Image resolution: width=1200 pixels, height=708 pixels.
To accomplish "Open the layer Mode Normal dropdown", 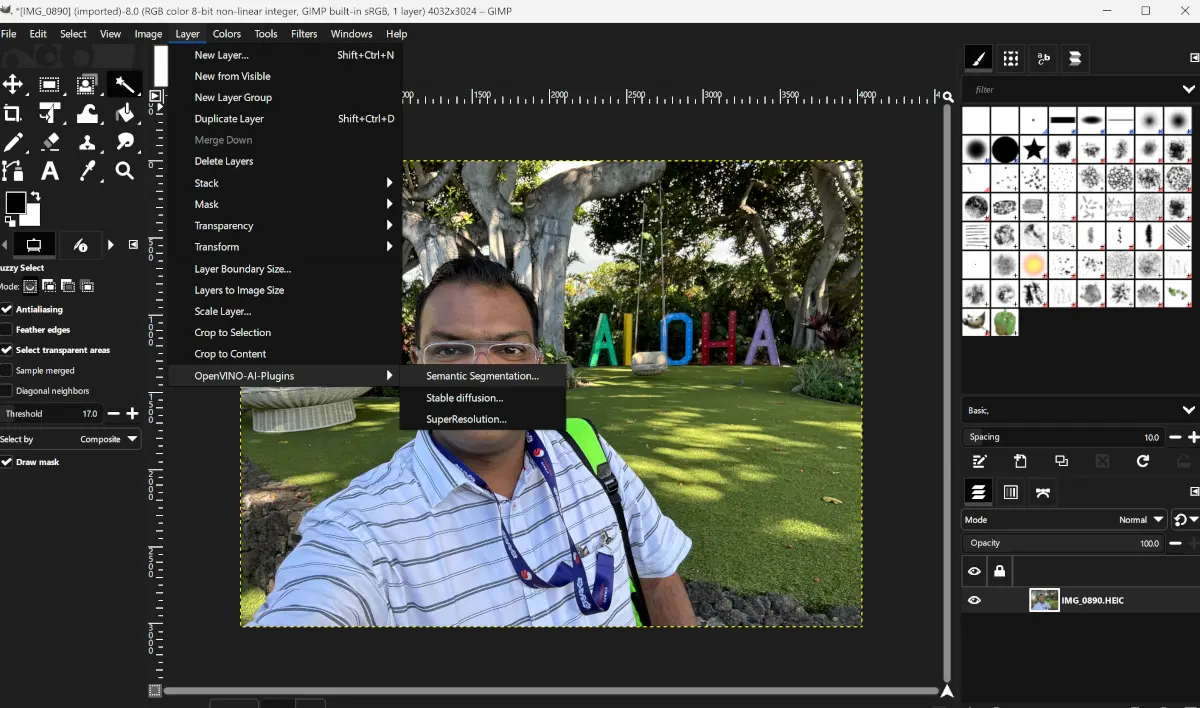I will pyautogui.click(x=1064, y=519).
